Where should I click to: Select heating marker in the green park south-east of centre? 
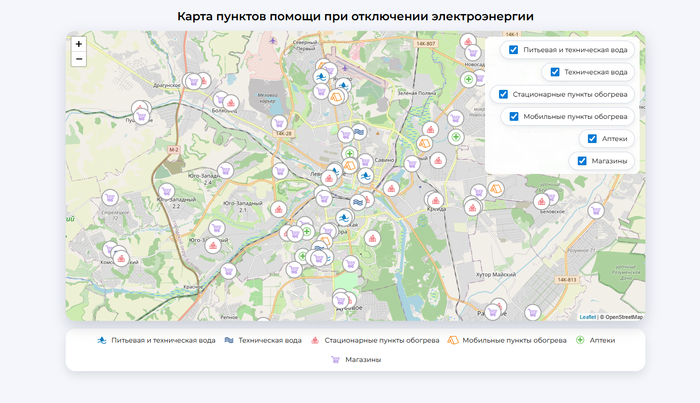[372, 239]
